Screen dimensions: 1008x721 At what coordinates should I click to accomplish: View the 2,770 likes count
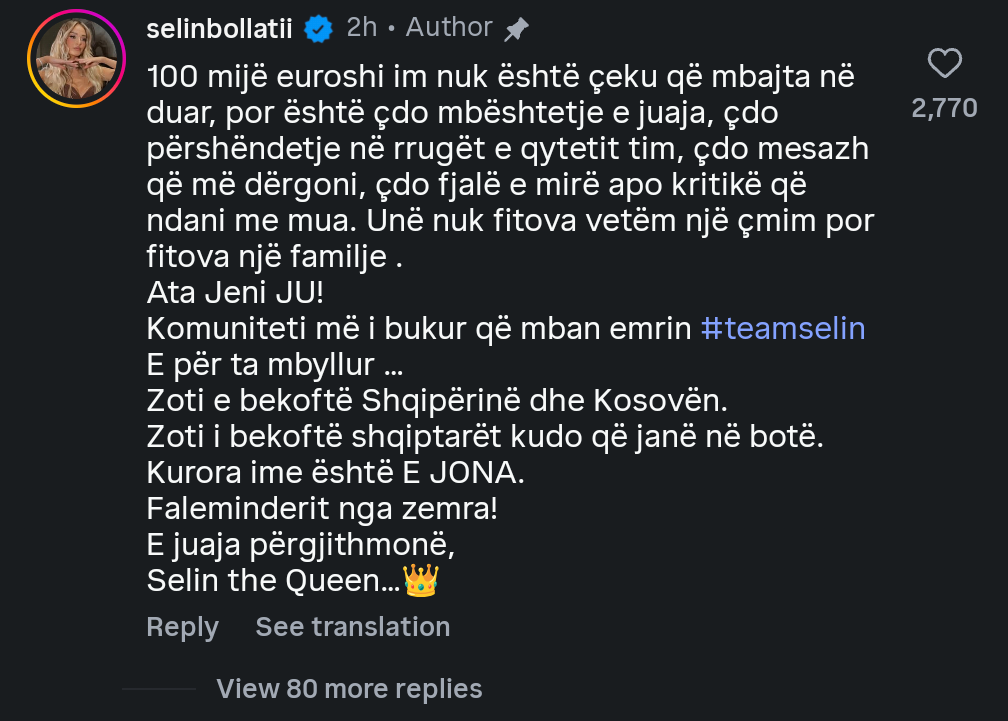[x=944, y=108]
